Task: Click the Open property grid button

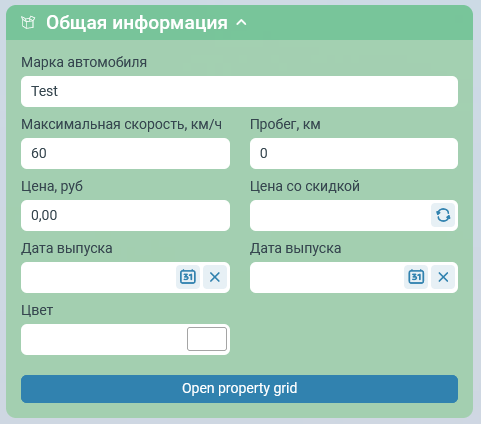Action: [x=239, y=389]
